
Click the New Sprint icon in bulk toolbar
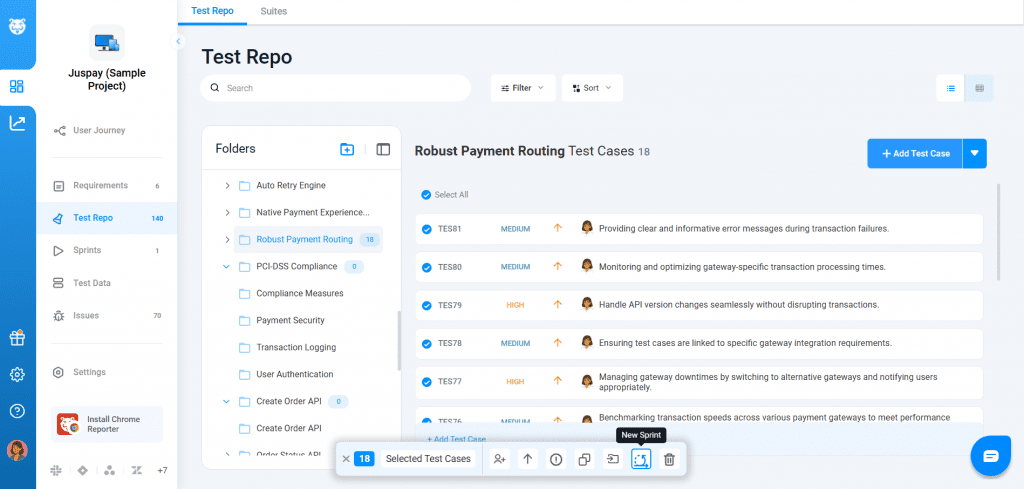[641, 459]
